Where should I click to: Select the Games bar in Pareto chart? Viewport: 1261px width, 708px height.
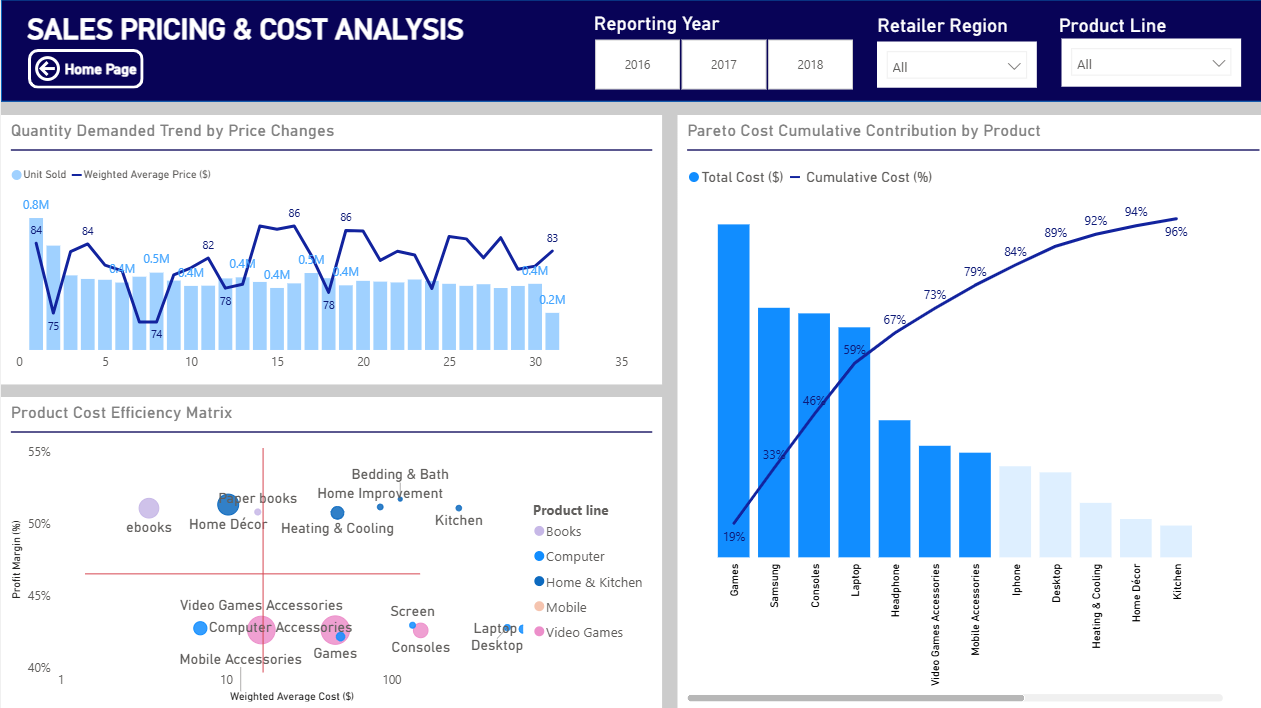coord(733,390)
